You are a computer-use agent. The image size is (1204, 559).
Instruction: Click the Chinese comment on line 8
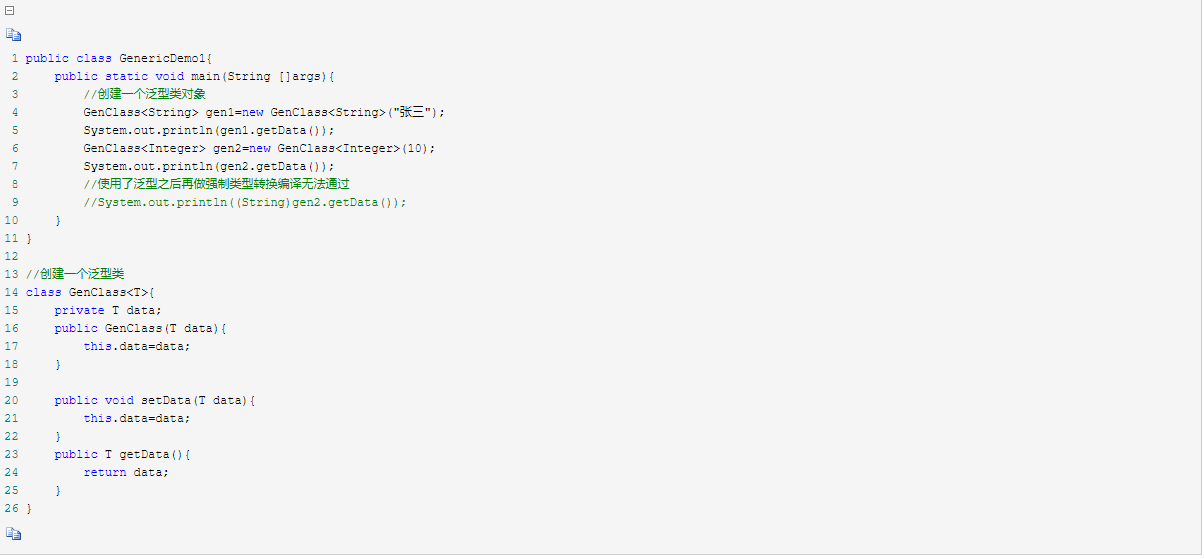(216, 184)
